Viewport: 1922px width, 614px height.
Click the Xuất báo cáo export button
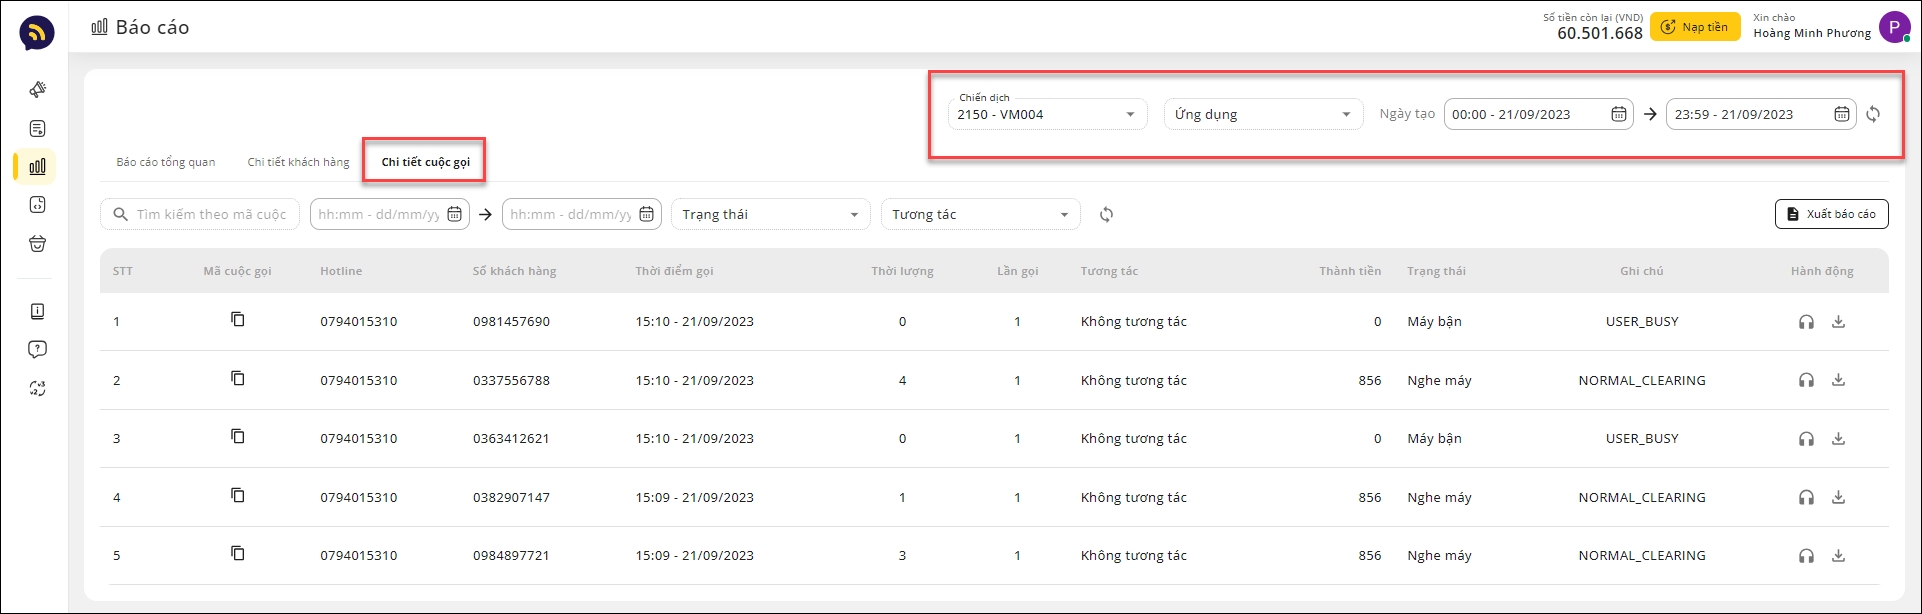pos(1831,214)
